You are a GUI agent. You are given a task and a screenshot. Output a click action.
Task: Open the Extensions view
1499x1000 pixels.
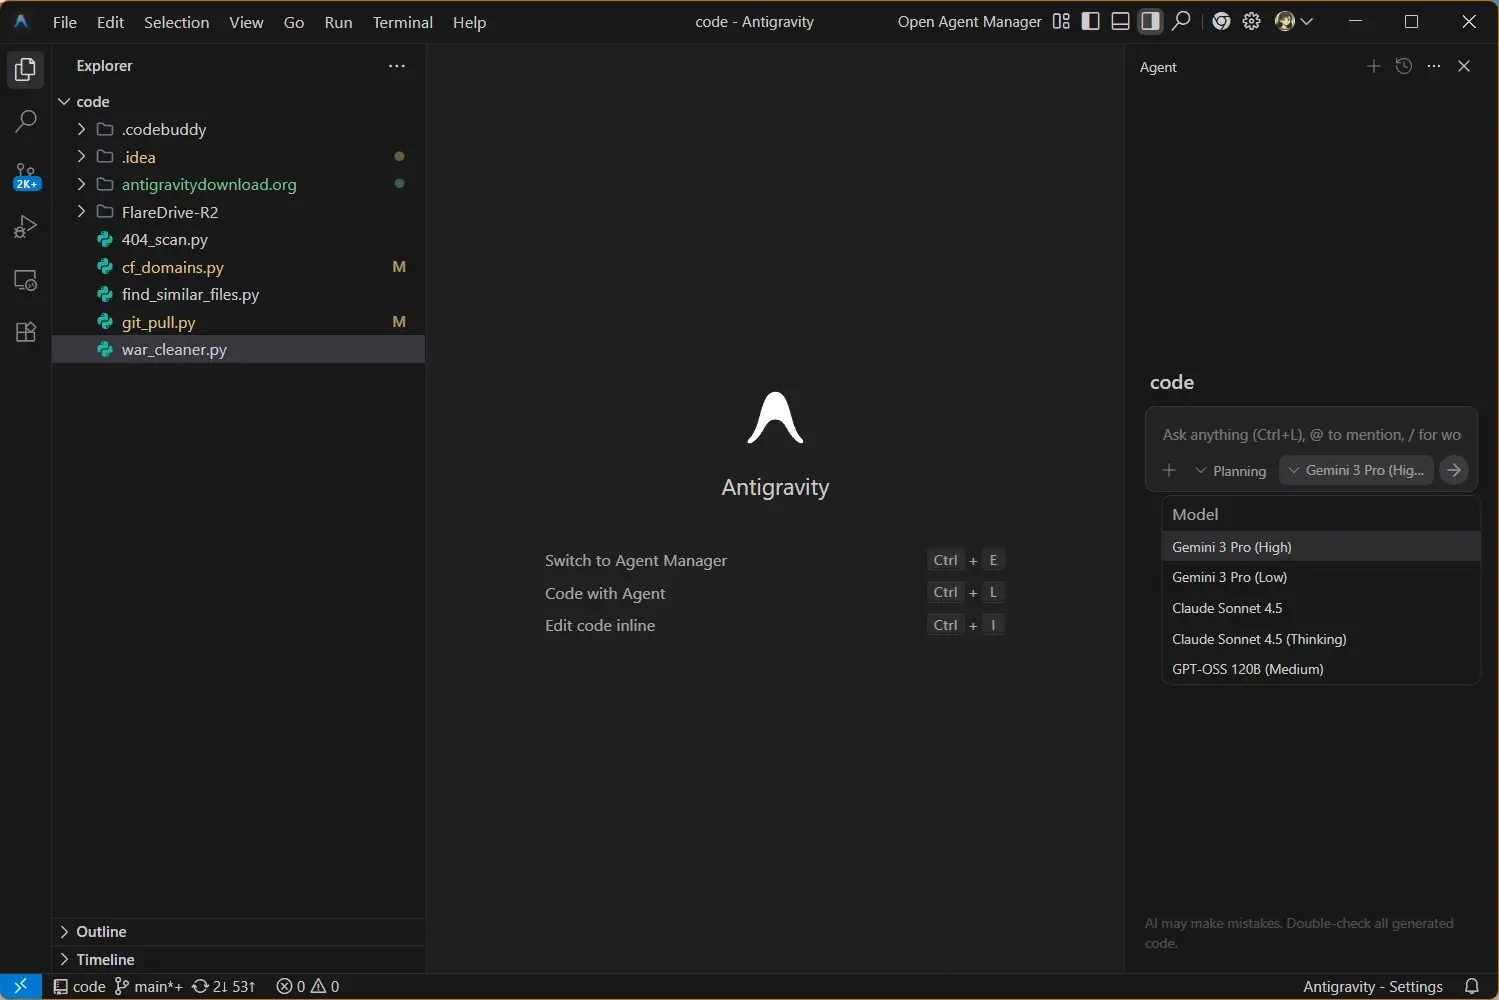(26, 332)
